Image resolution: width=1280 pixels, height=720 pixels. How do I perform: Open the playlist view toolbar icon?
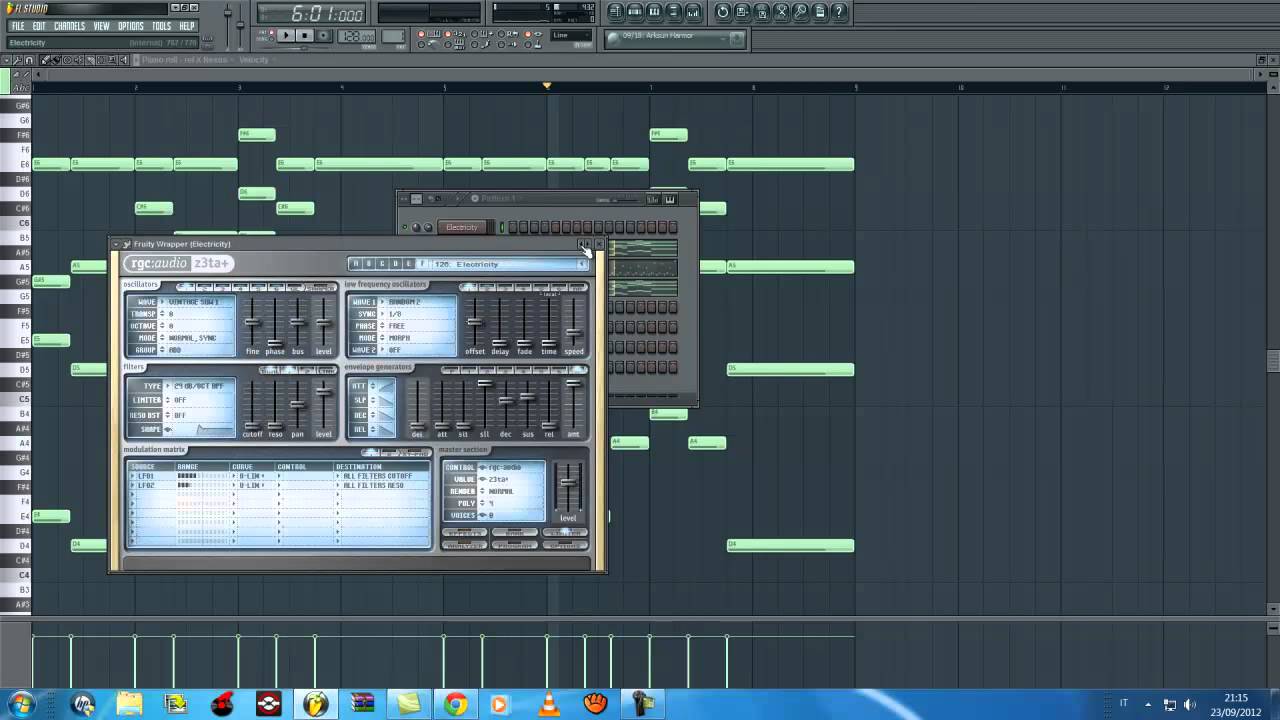[615, 12]
